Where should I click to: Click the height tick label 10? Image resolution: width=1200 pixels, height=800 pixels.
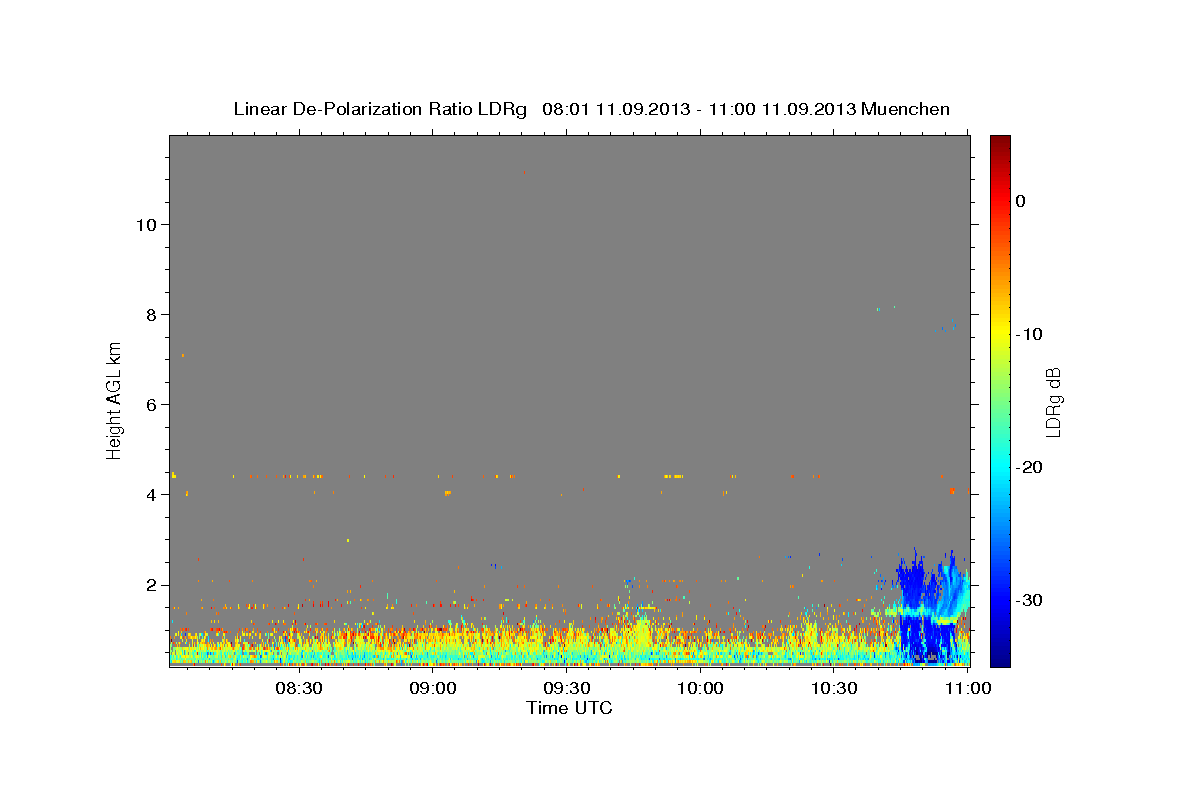click(x=145, y=224)
